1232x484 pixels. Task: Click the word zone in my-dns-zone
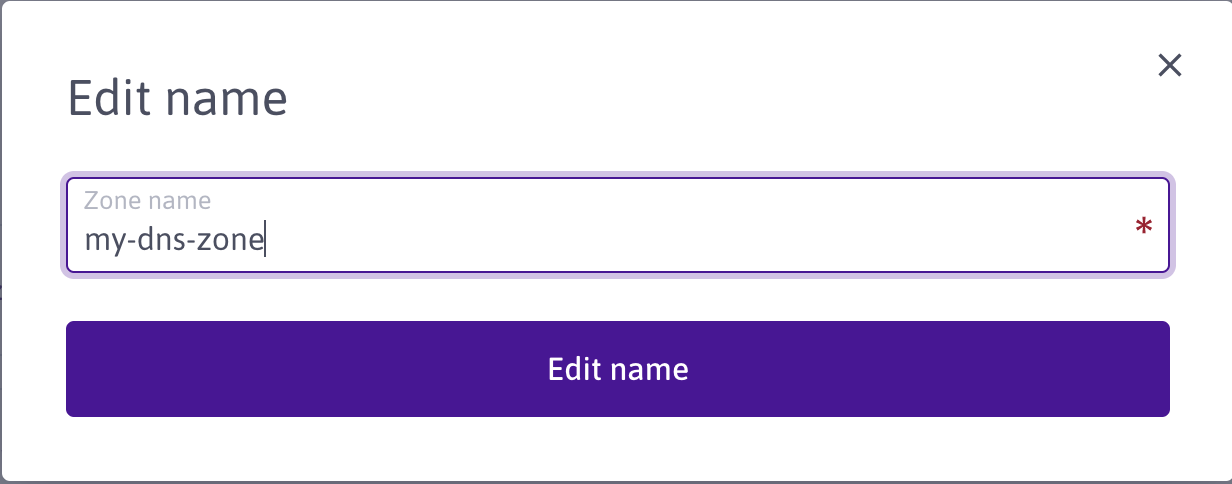pyautogui.click(x=235, y=241)
